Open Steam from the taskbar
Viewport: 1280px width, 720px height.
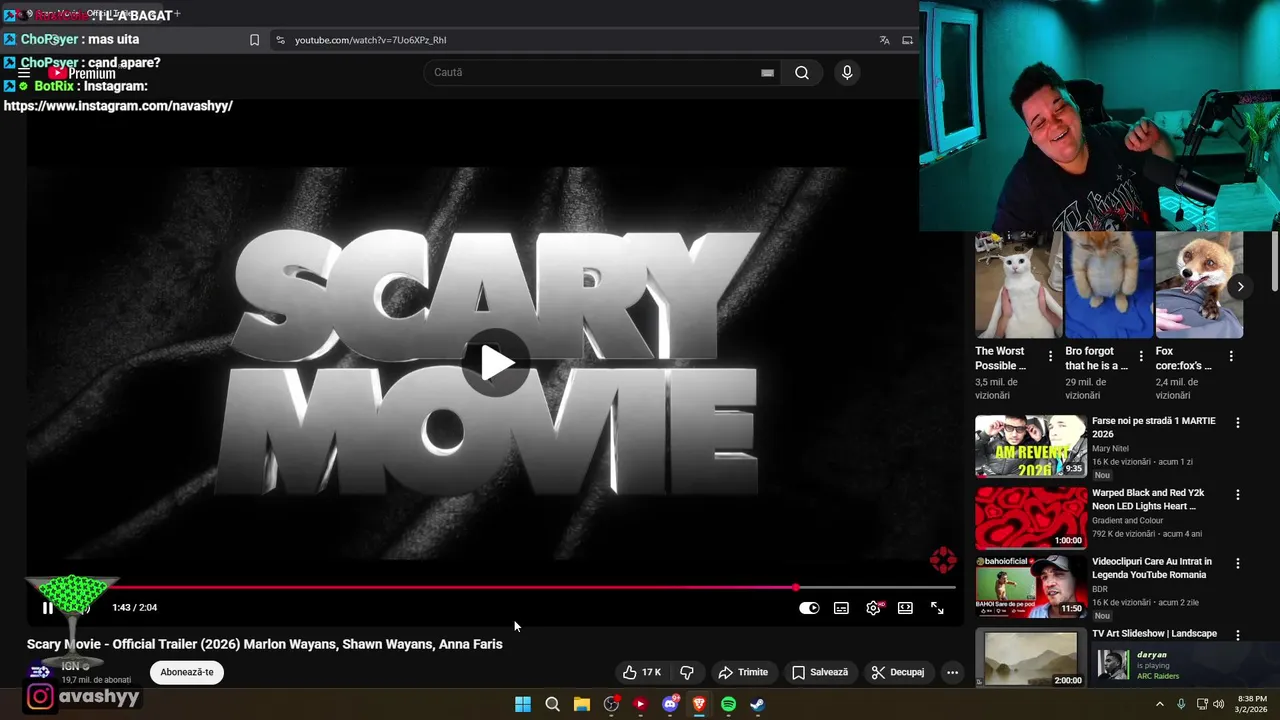click(758, 704)
